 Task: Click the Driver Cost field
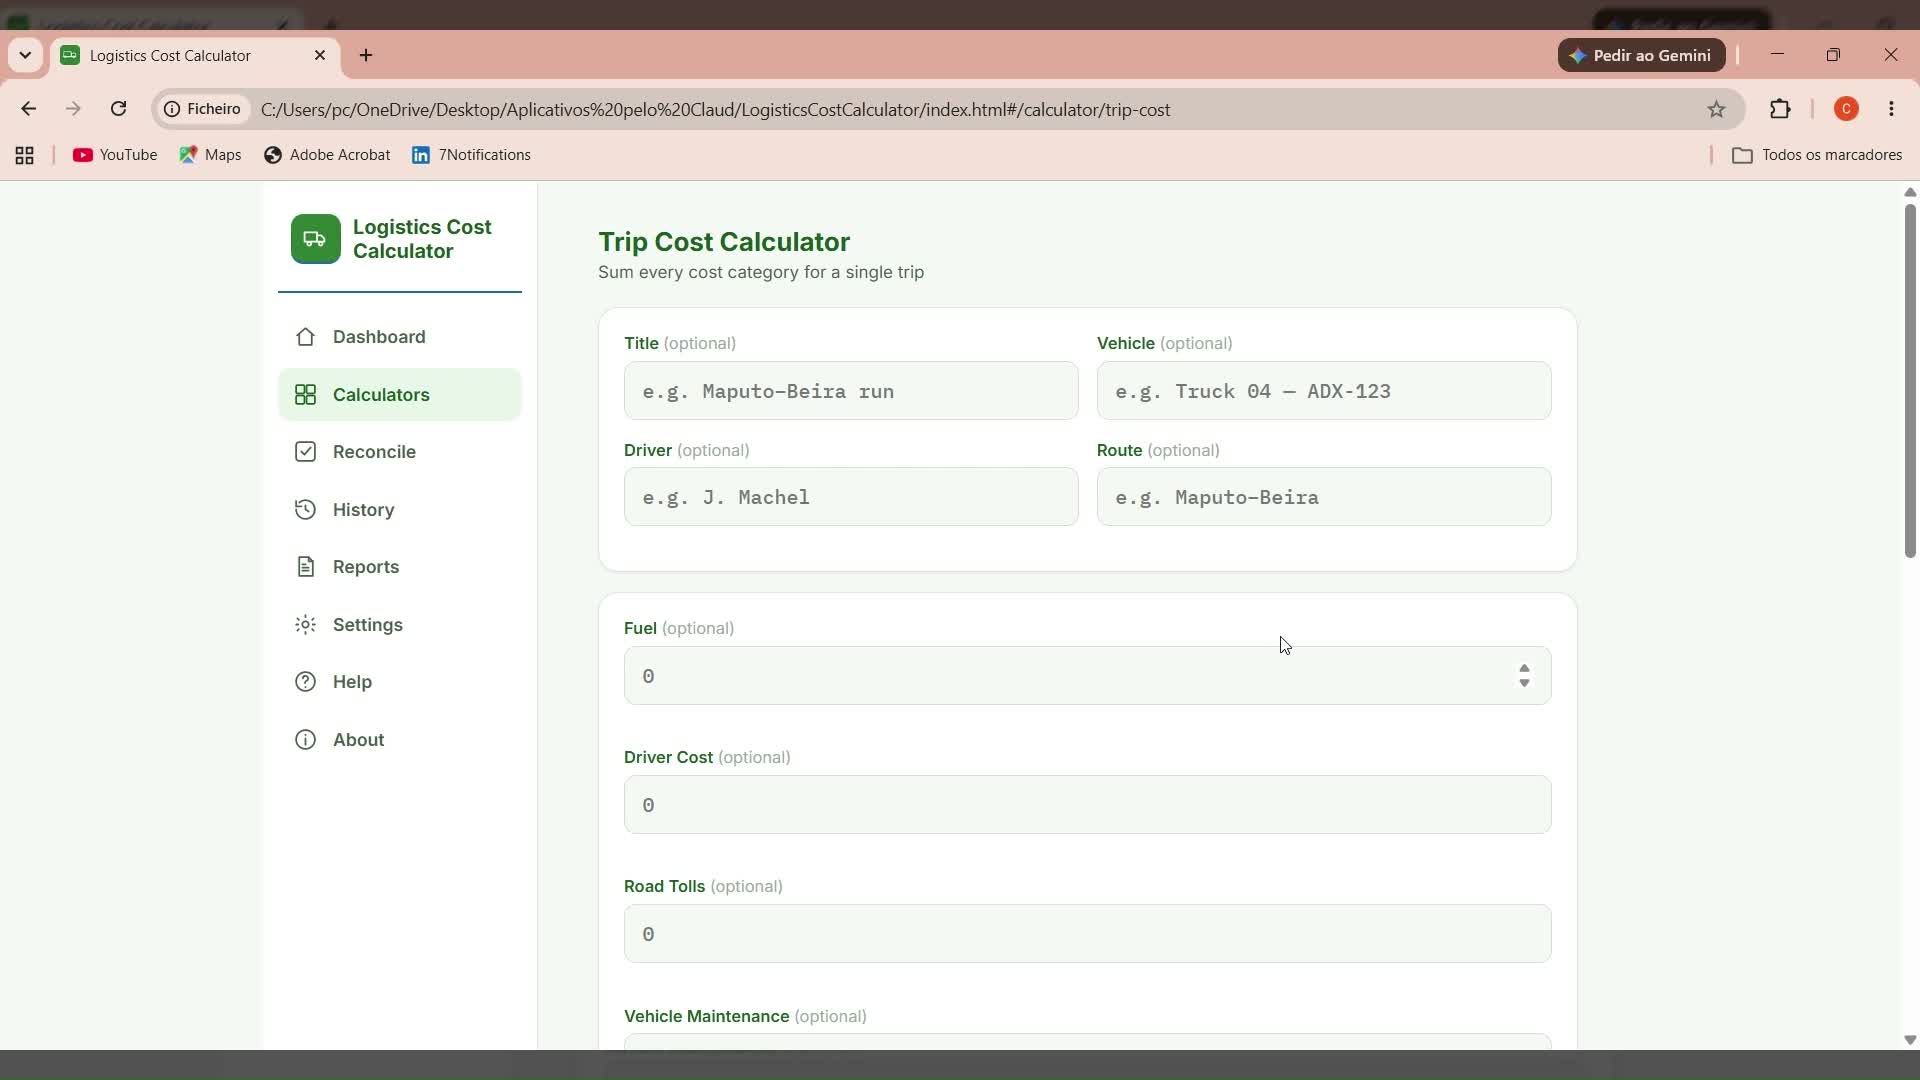tap(1087, 805)
